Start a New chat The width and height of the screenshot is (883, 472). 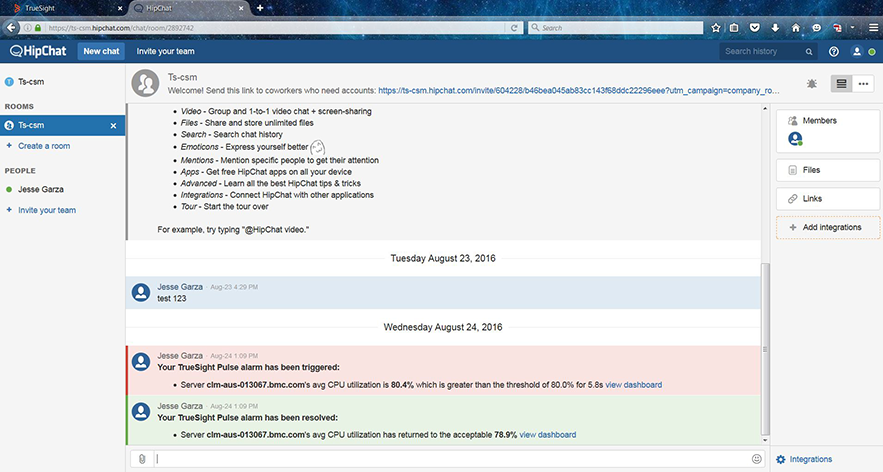(x=101, y=51)
